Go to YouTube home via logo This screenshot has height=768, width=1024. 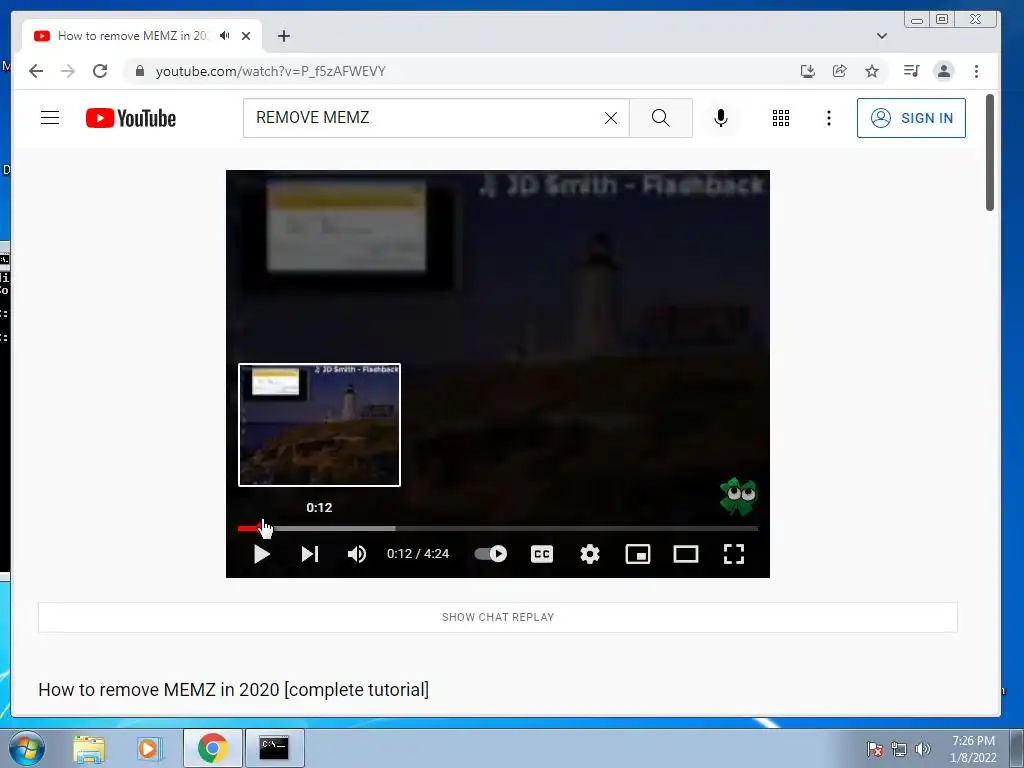(x=131, y=118)
